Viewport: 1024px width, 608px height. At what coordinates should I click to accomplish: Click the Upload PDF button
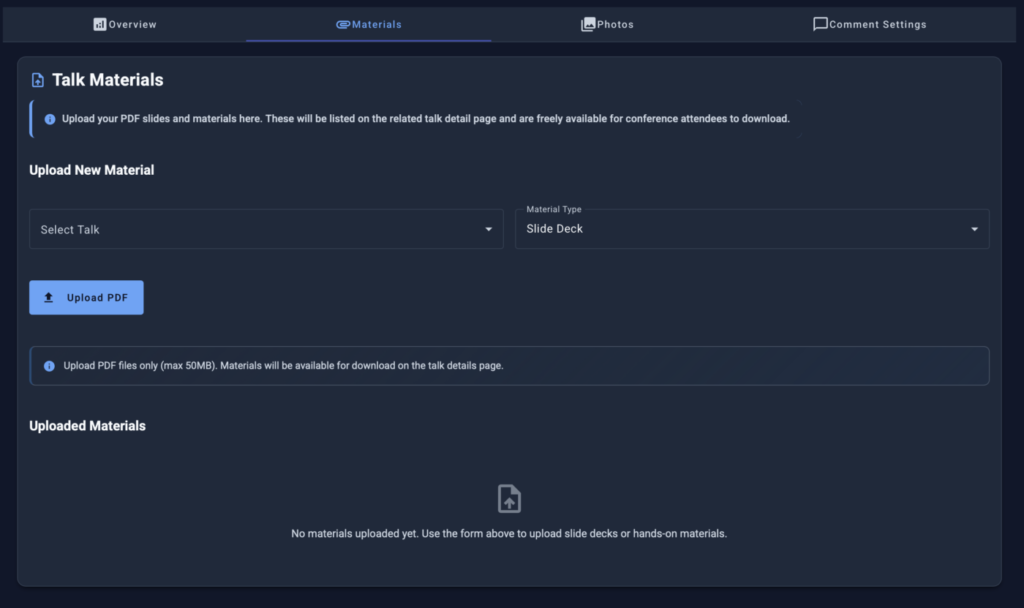[86, 298]
